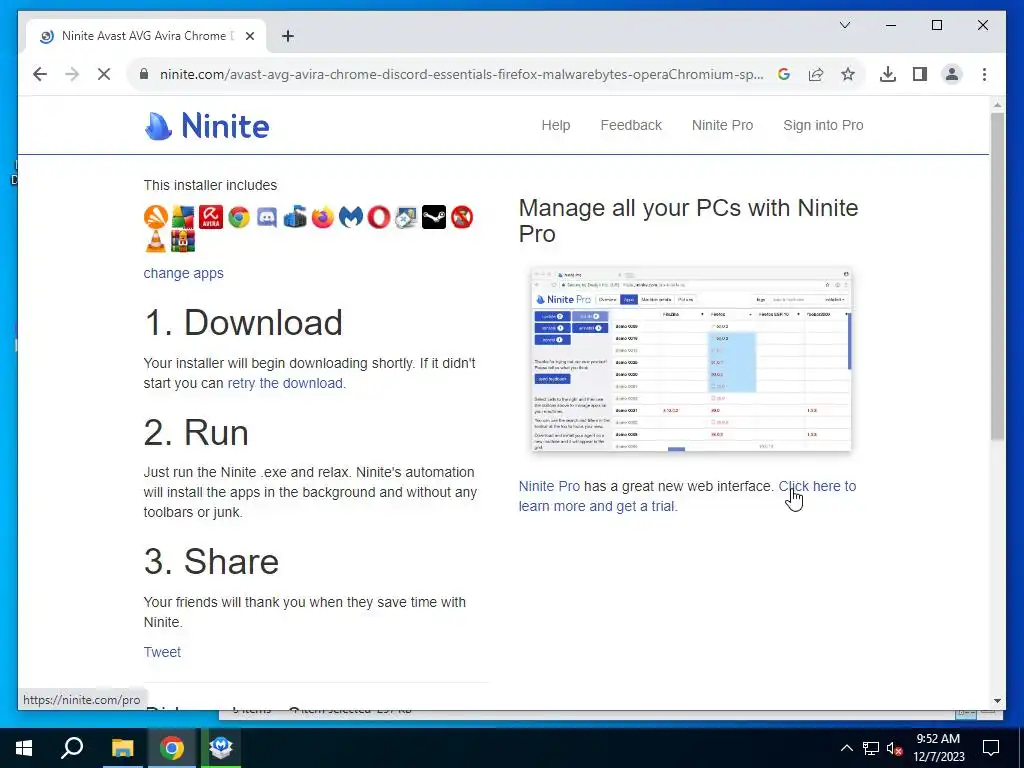Click the "3. Share" heading

(x=211, y=562)
